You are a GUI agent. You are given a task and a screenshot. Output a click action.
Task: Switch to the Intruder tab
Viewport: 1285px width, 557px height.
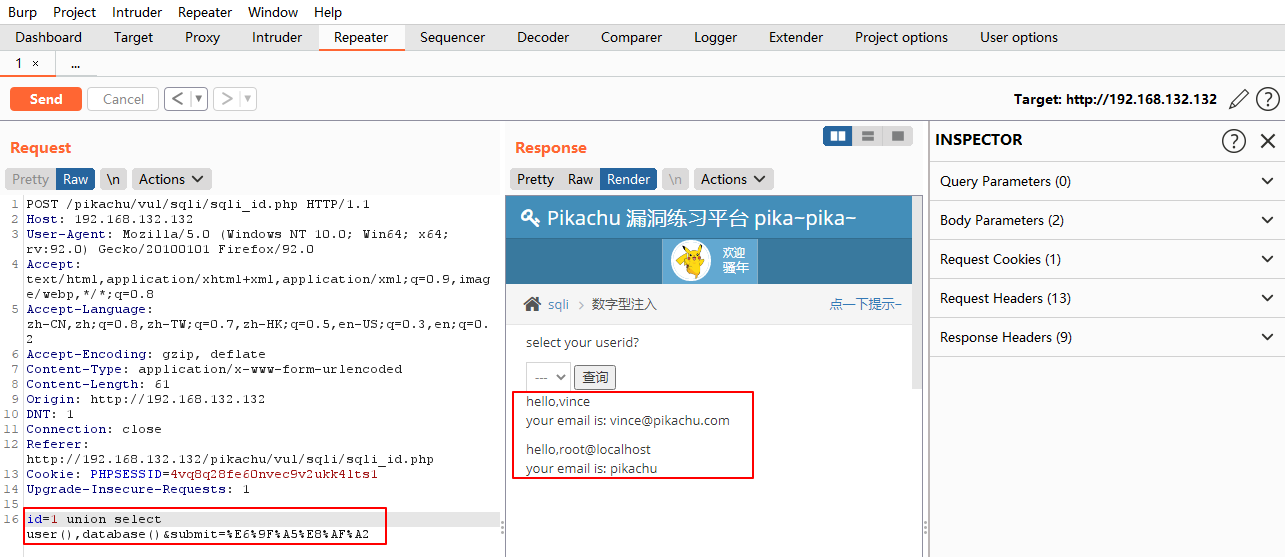[277, 37]
